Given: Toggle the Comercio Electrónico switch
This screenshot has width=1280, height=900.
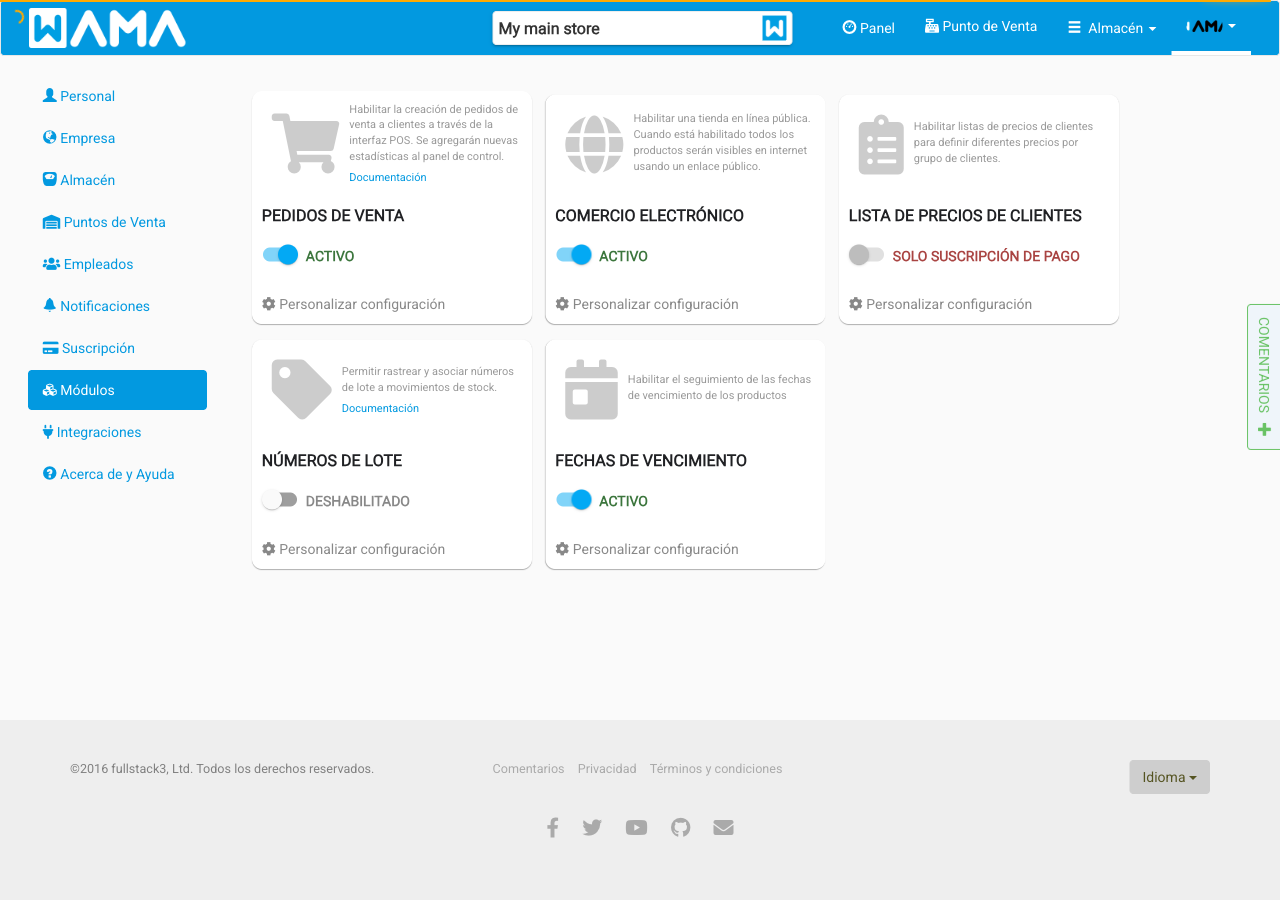Looking at the screenshot, I should pos(574,255).
